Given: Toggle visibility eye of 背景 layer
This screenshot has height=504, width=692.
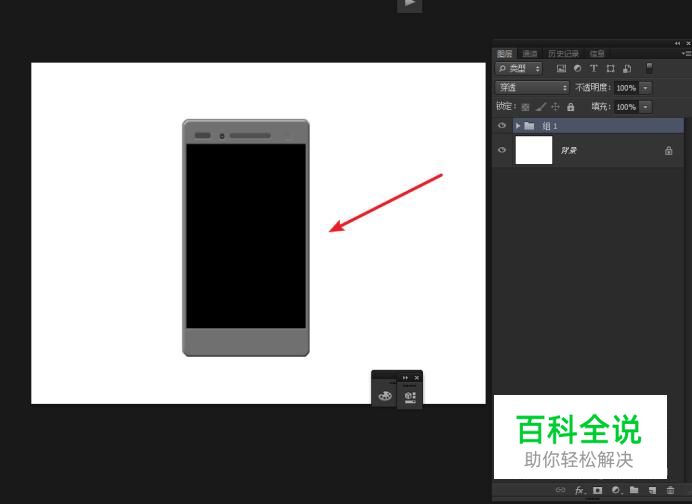Looking at the screenshot, I should pos(502,151).
